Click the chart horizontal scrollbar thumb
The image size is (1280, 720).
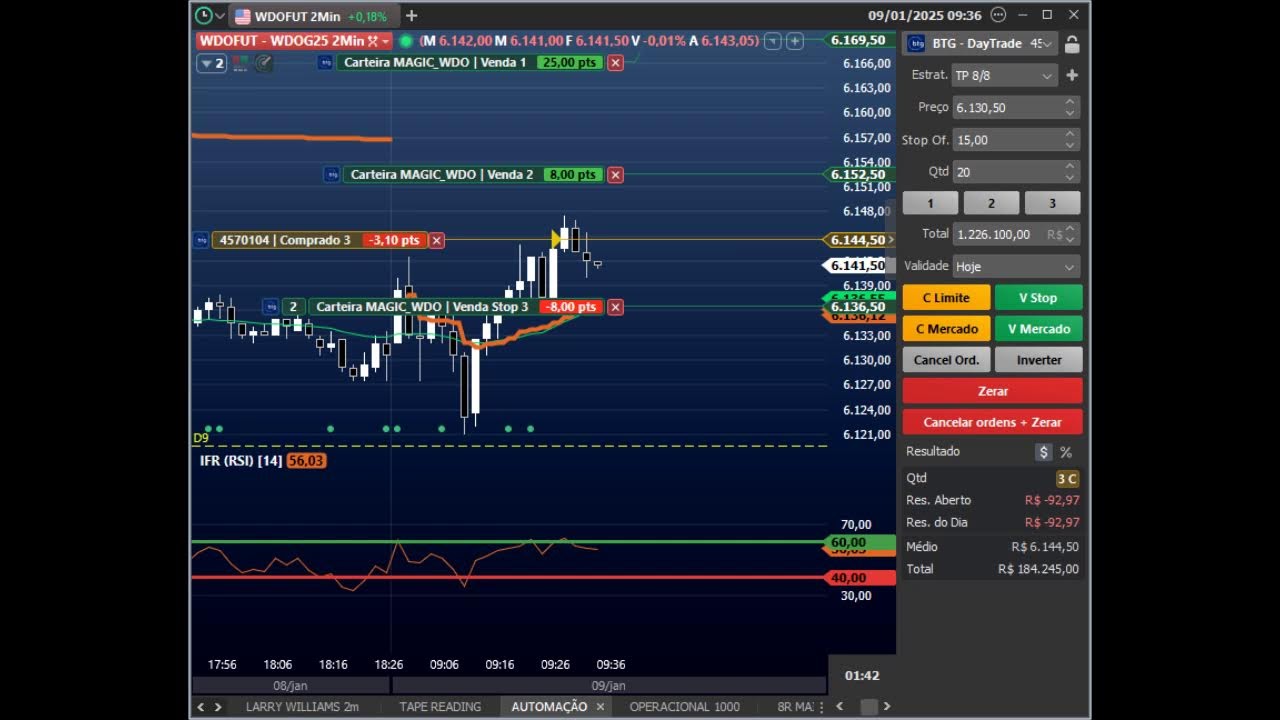(868, 707)
